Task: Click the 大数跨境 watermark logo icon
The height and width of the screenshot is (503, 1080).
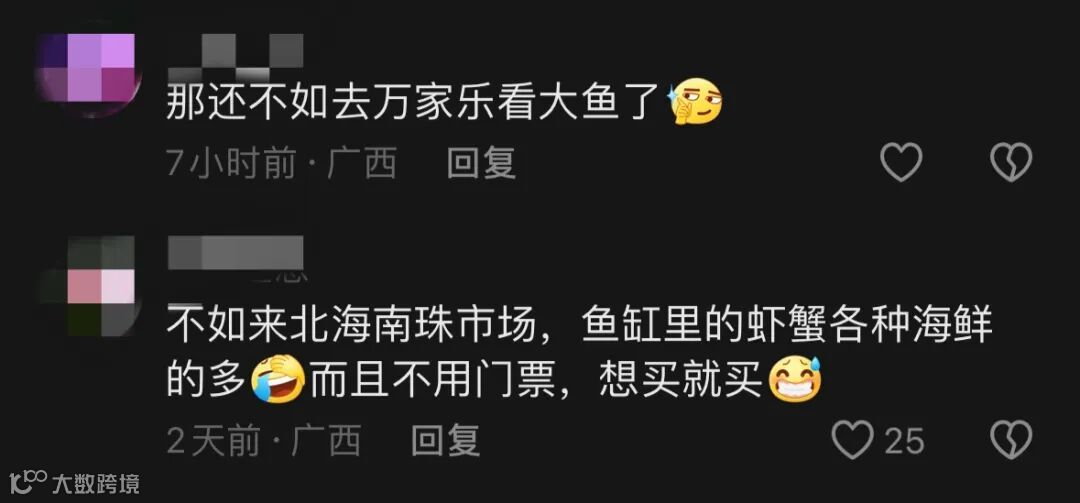Action: pyautogui.click(x=28, y=482)
